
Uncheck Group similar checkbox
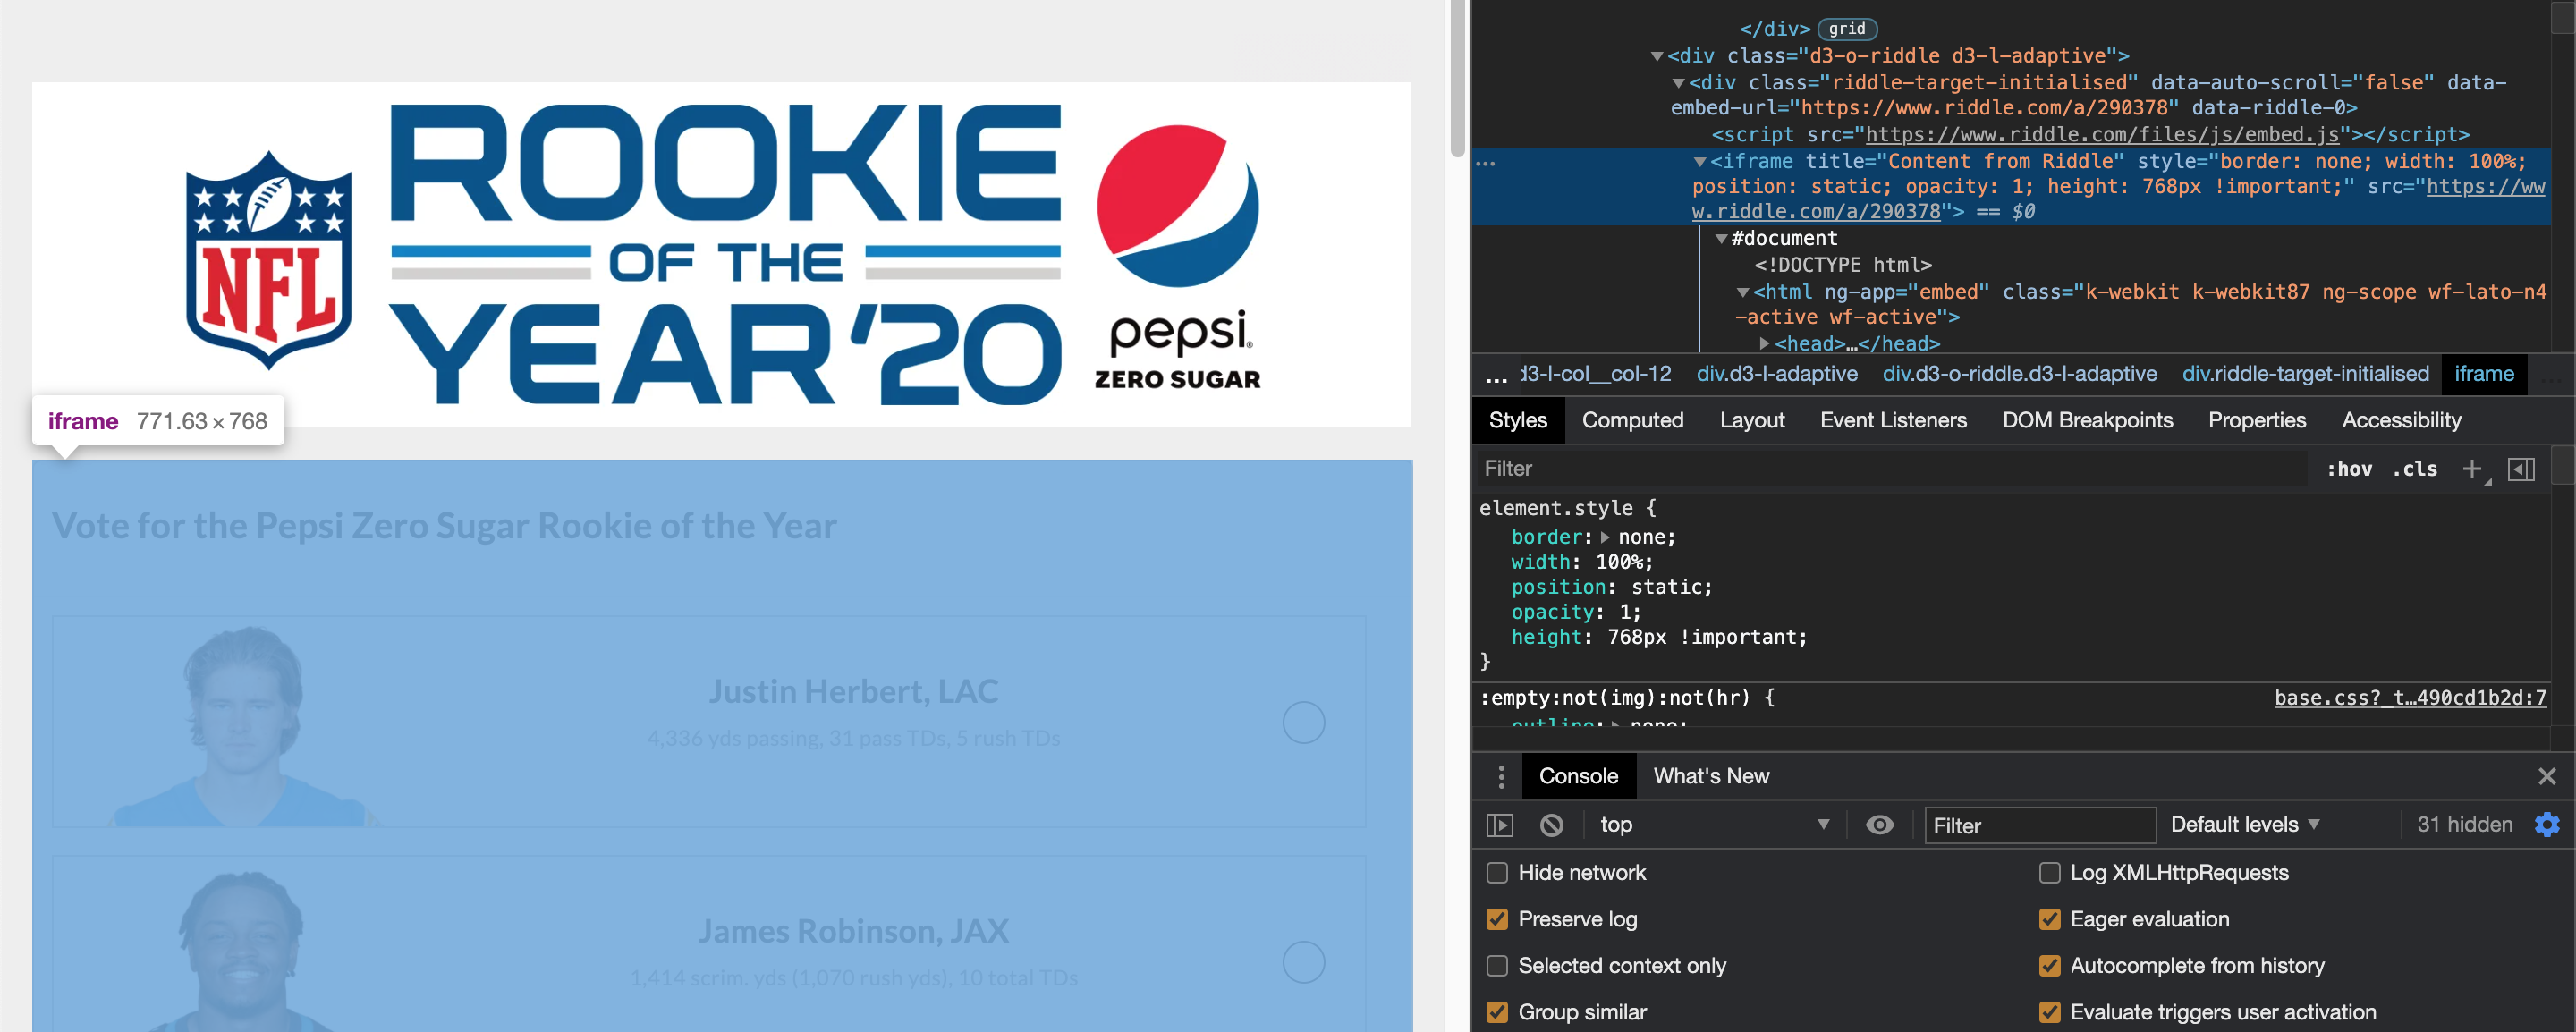click(1497, 1012)
